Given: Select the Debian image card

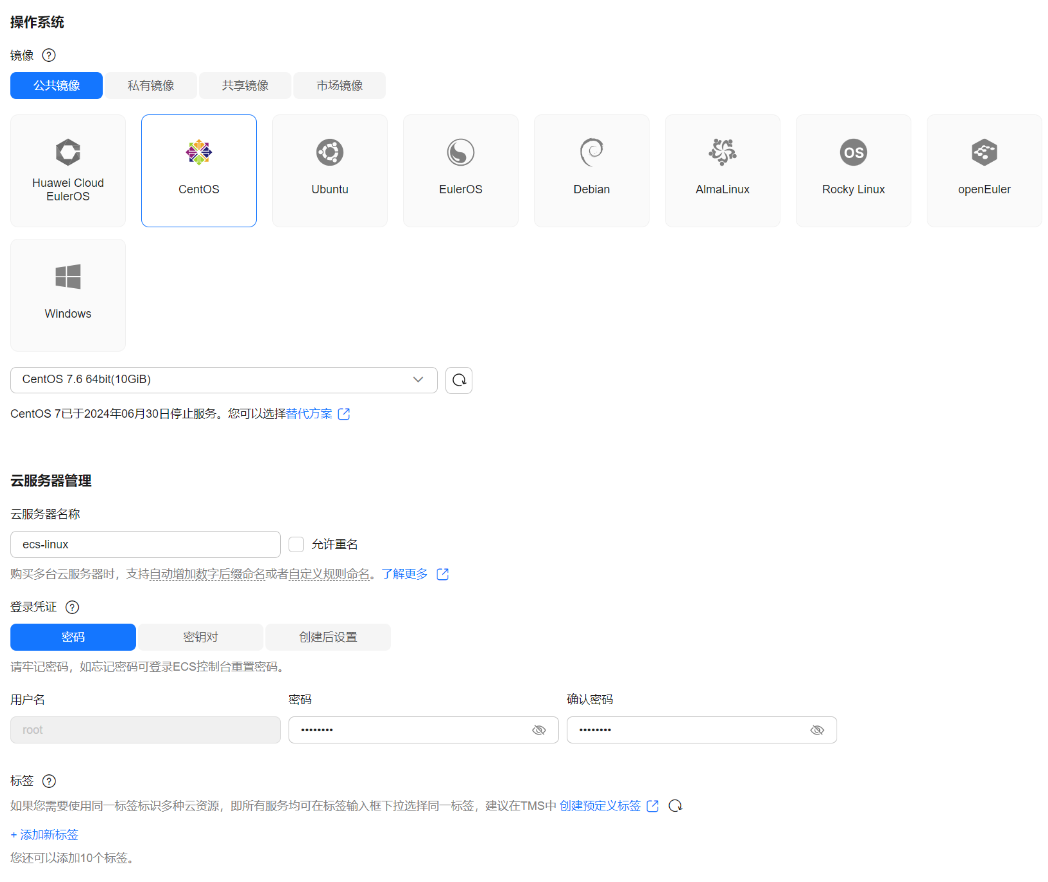Looking at the screenshot, I should point(592,170).
